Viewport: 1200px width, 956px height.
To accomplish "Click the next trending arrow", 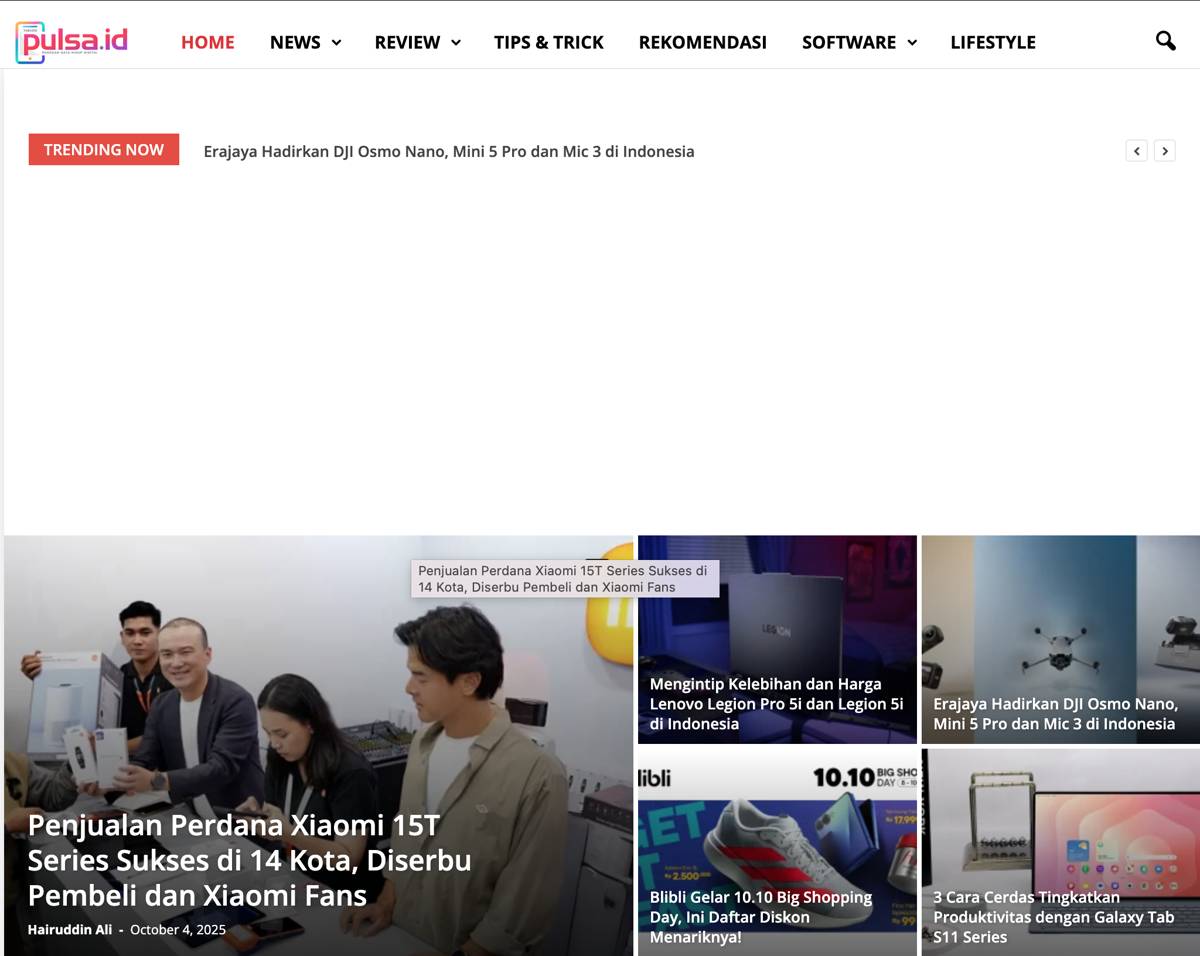I will tap(1164, 151).
